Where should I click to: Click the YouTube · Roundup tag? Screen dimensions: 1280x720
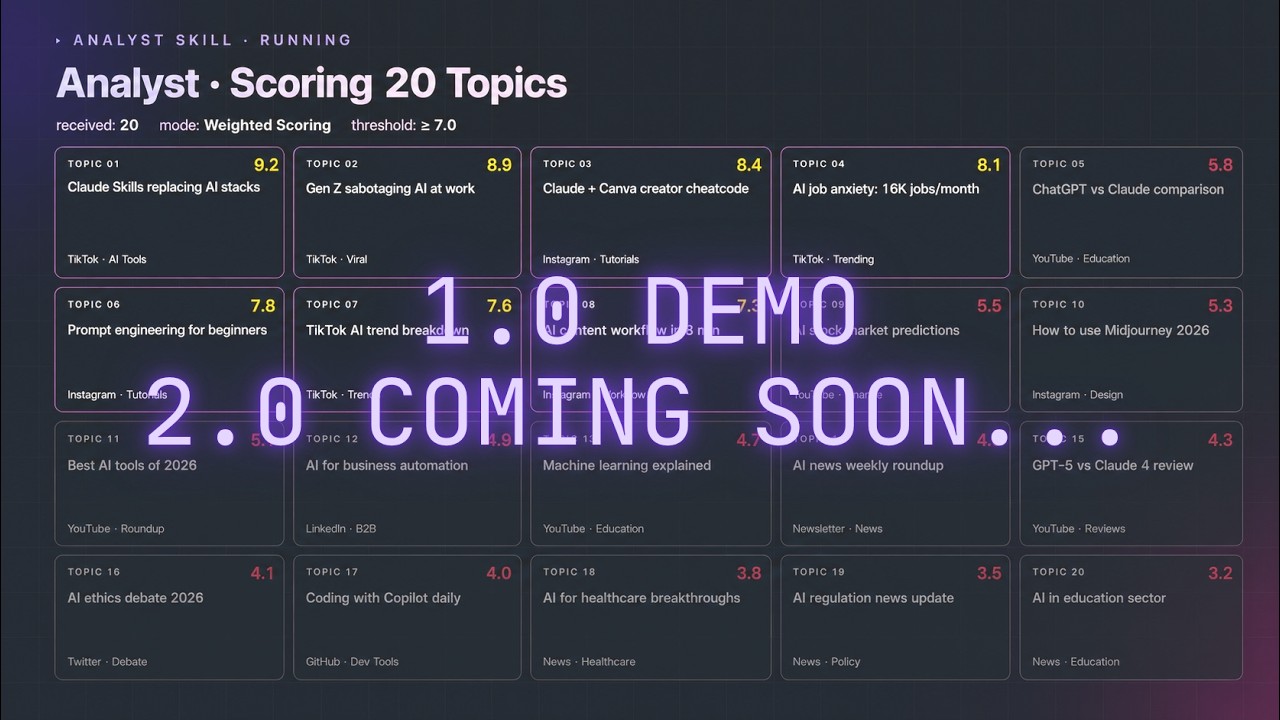coord(116,528)
